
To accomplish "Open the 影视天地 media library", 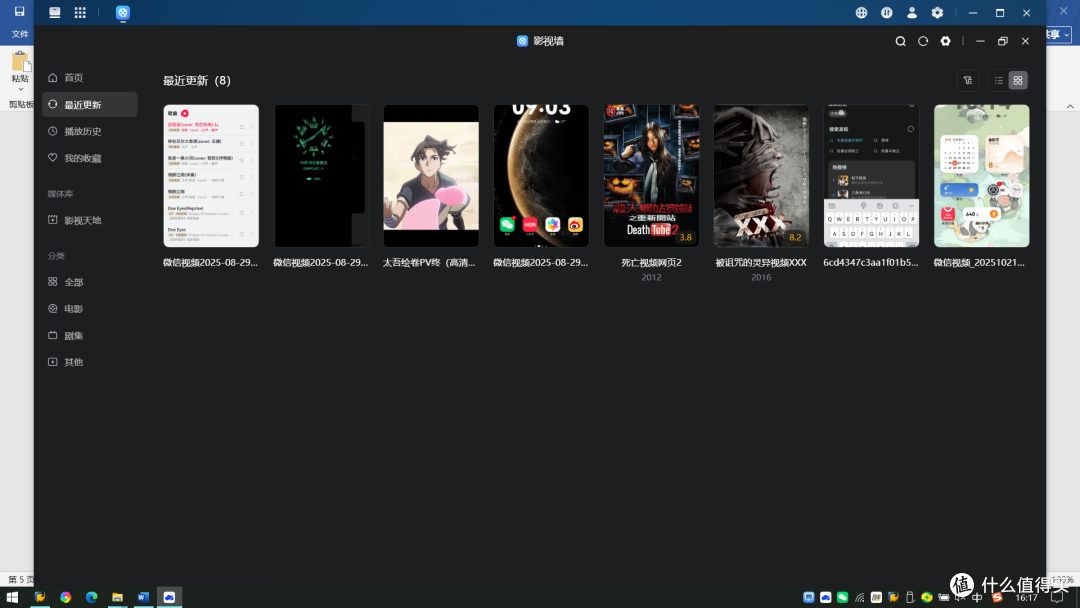I will [90, 220].
